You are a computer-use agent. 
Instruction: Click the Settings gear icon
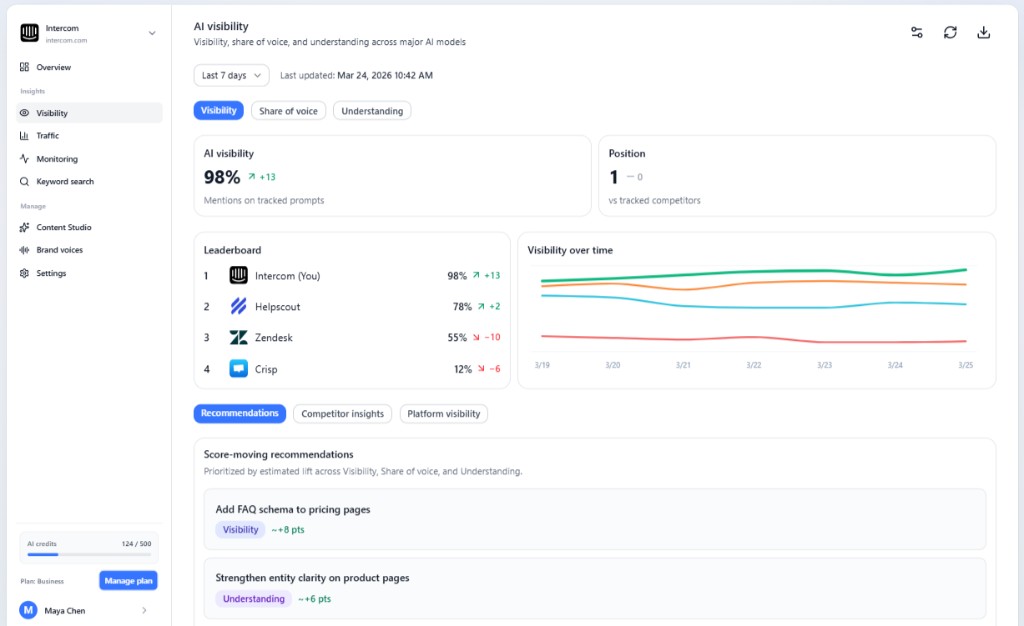pyautogui.click(x=24, y=273)
